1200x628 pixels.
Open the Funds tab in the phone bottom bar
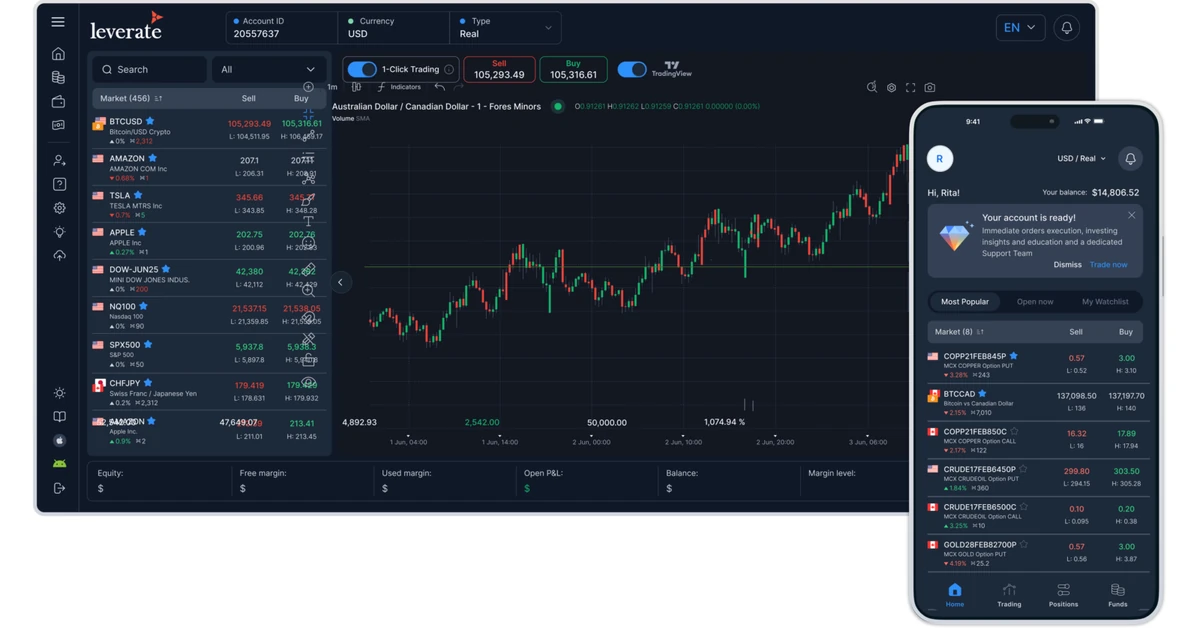[x=1118, y=595]
